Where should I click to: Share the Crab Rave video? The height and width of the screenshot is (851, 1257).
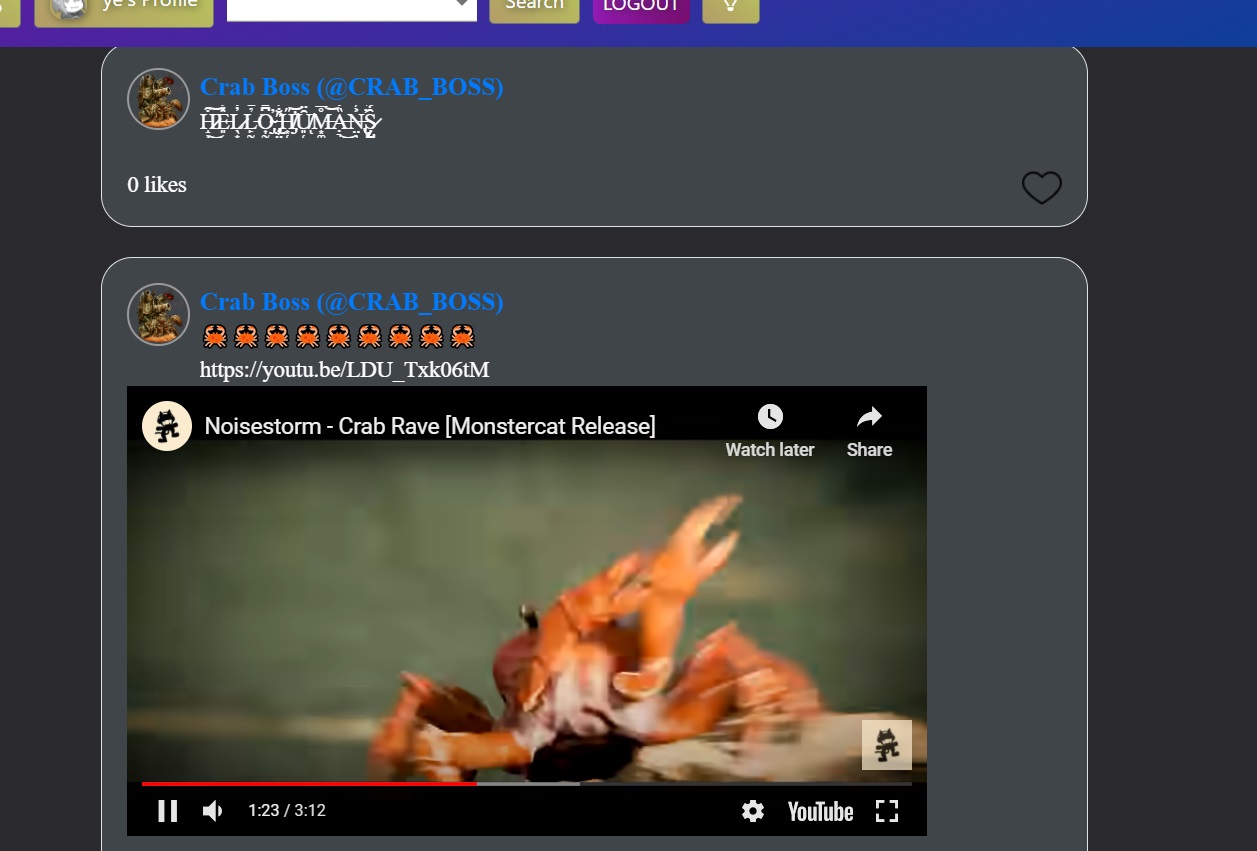pyautogui.click(x=869, y=431)
